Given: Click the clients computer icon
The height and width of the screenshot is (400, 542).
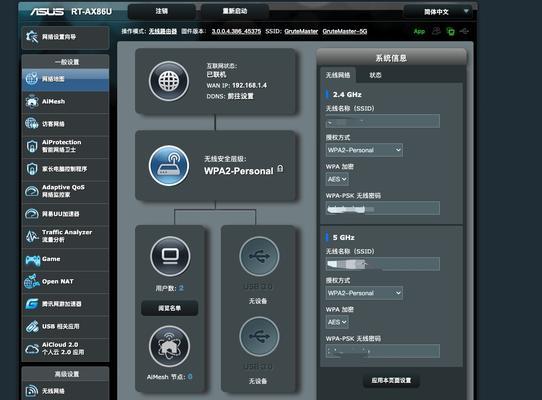Looking at the screenshot, I should click(170, 256).
